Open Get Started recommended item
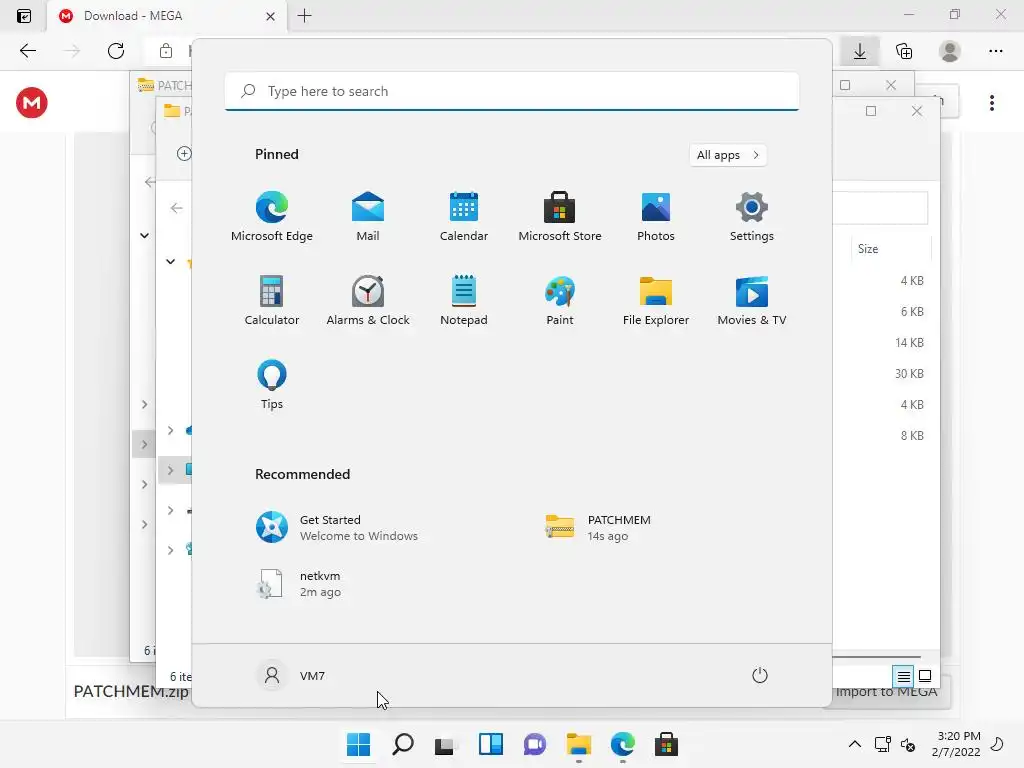 (338, 528)
